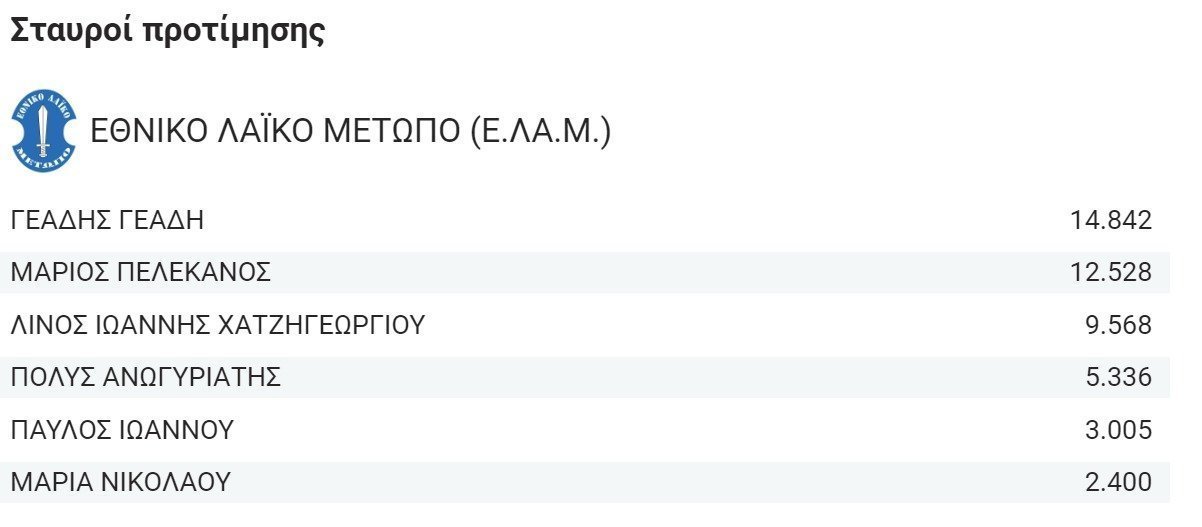Click the (Ε.ΛΑ.Μ.) abbreviation text
This screenshot has width=1202, height=527.
539,131
